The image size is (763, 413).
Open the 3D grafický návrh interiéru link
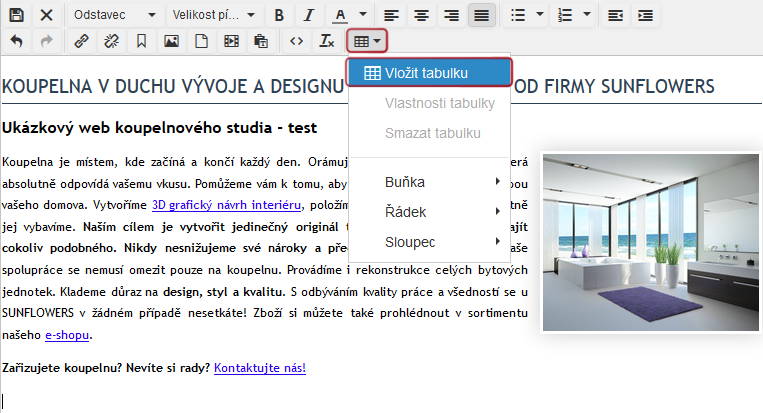(226, 205)
